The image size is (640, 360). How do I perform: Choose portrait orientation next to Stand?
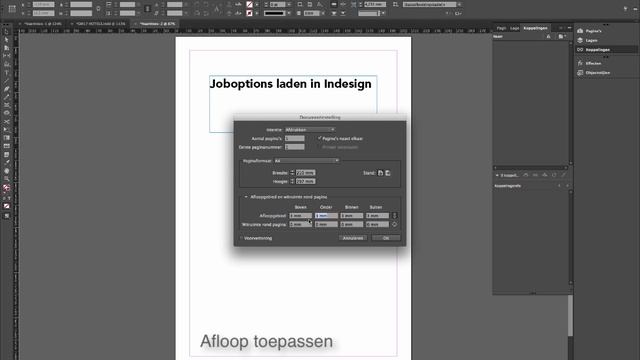pyautogui.click(x=380, y=173)
